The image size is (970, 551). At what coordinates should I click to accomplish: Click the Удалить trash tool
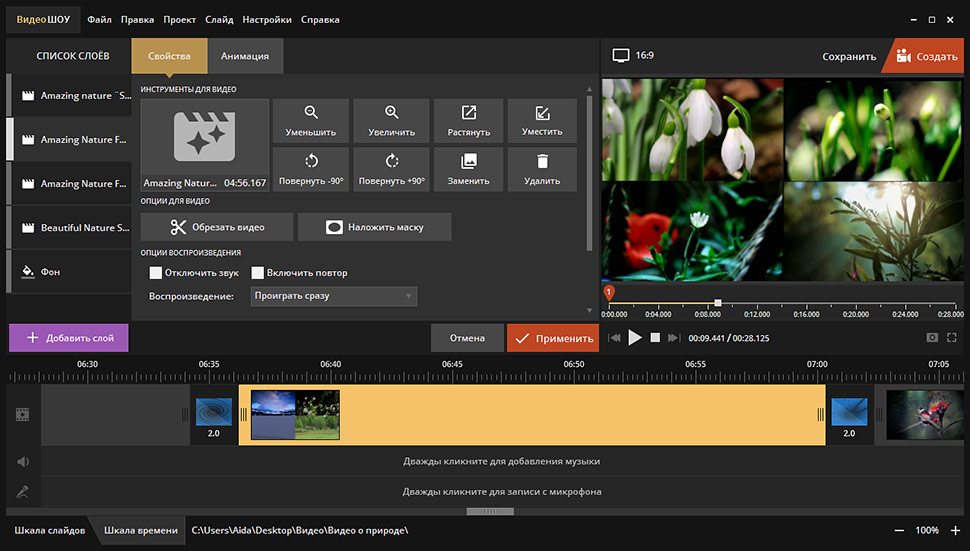[542, 169]
